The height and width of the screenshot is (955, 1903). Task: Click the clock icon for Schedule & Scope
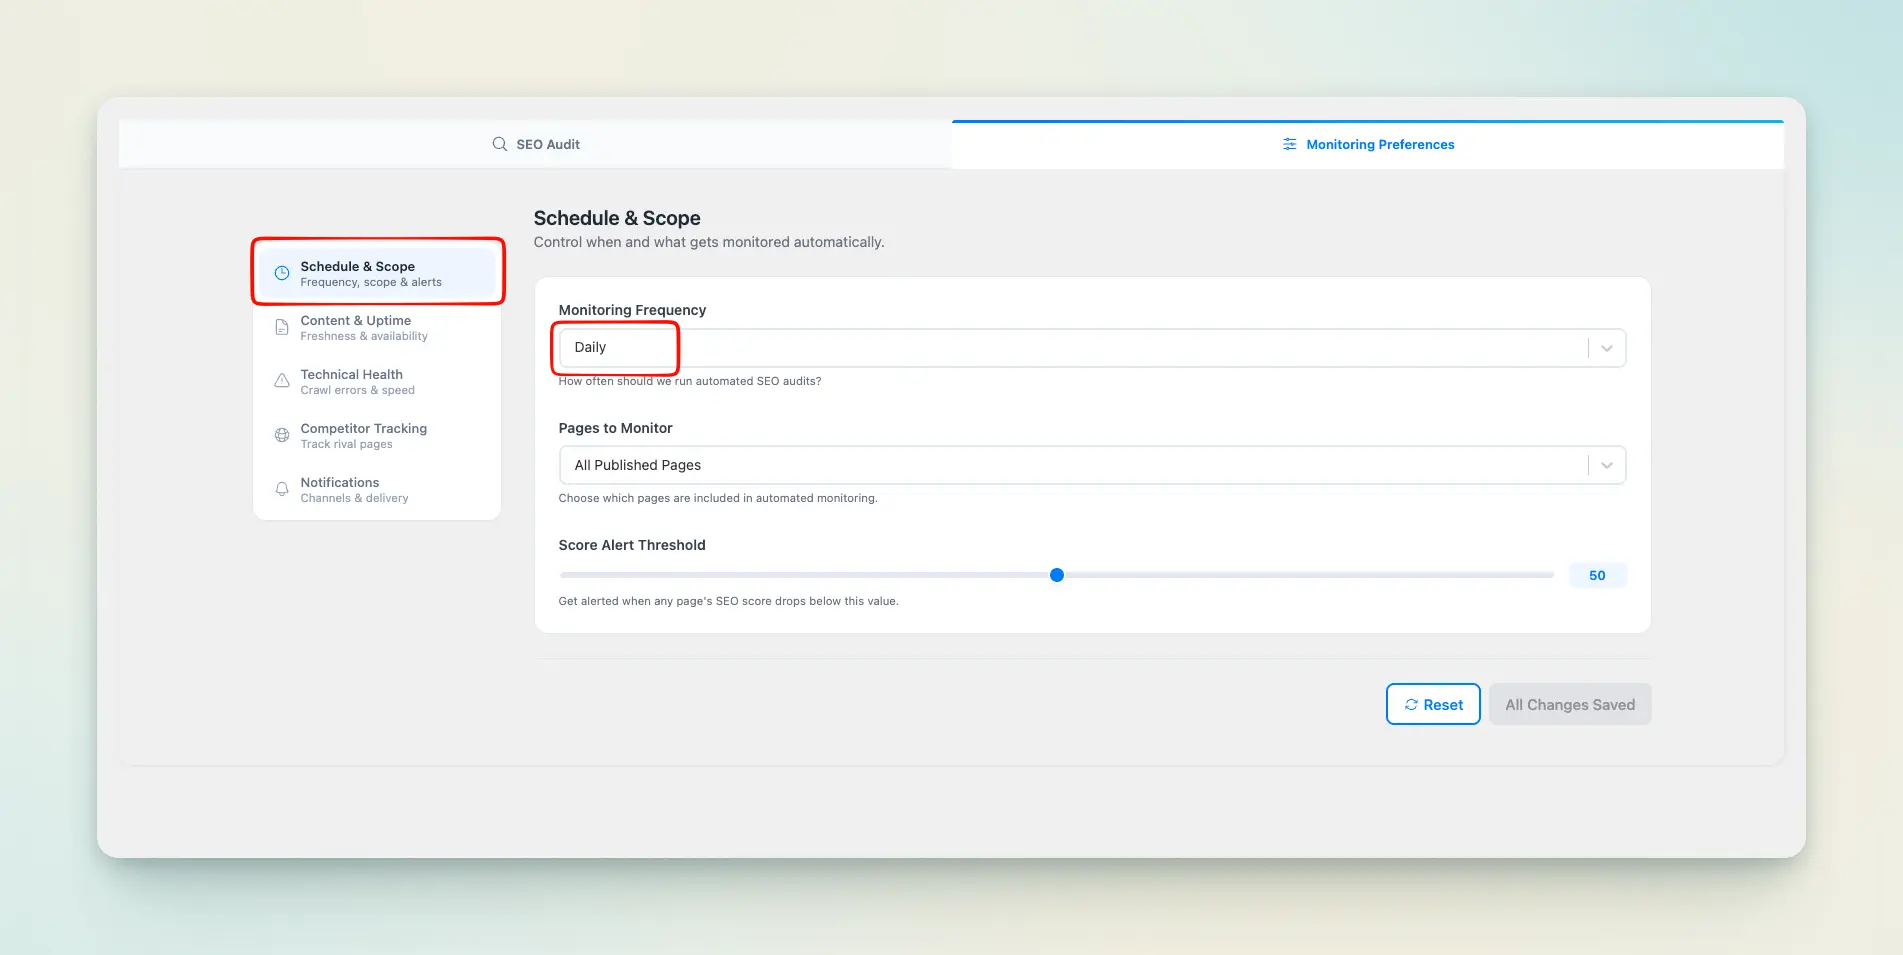coord(282,273)
